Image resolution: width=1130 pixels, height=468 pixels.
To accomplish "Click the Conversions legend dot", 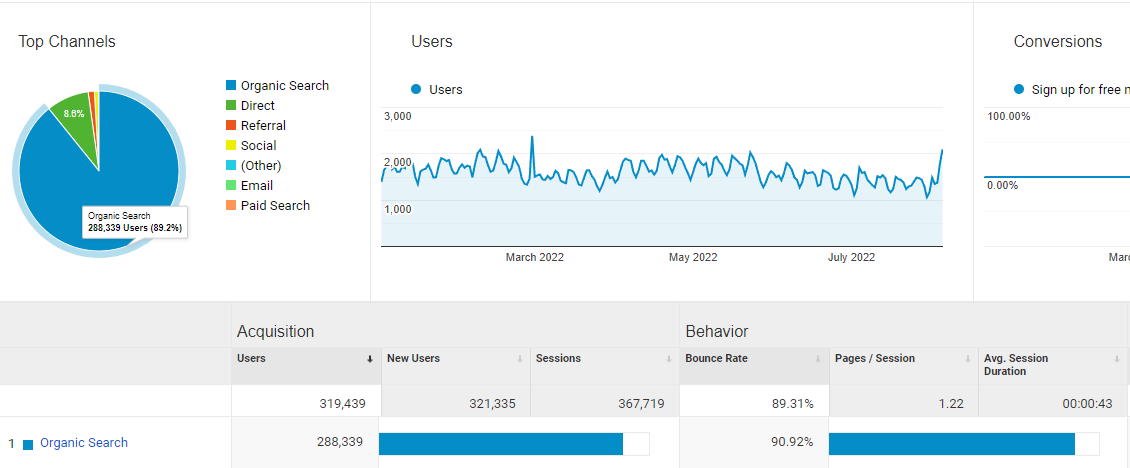I will coord(1018,89).
